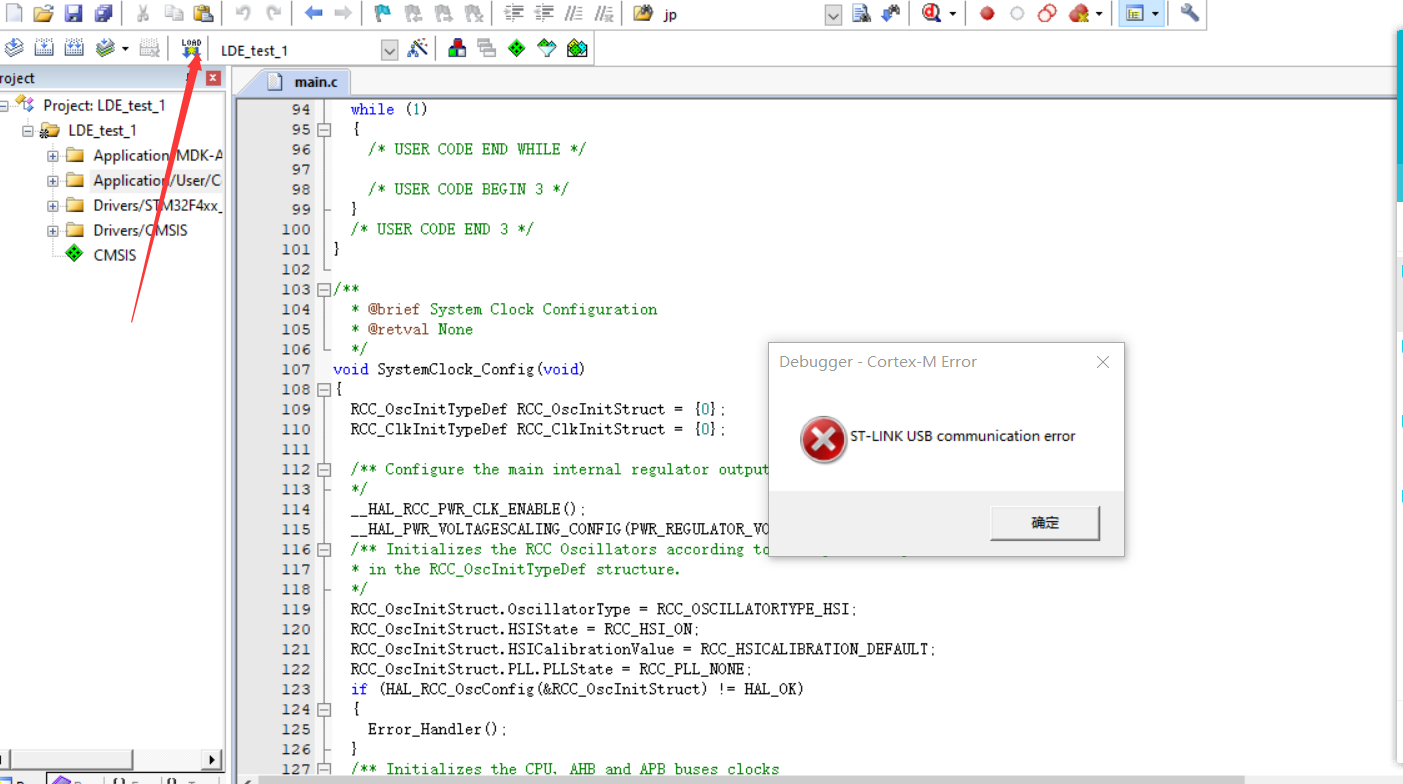
Task: Expand the Drivers/CMSIS folder
Action: coord(52,230)
